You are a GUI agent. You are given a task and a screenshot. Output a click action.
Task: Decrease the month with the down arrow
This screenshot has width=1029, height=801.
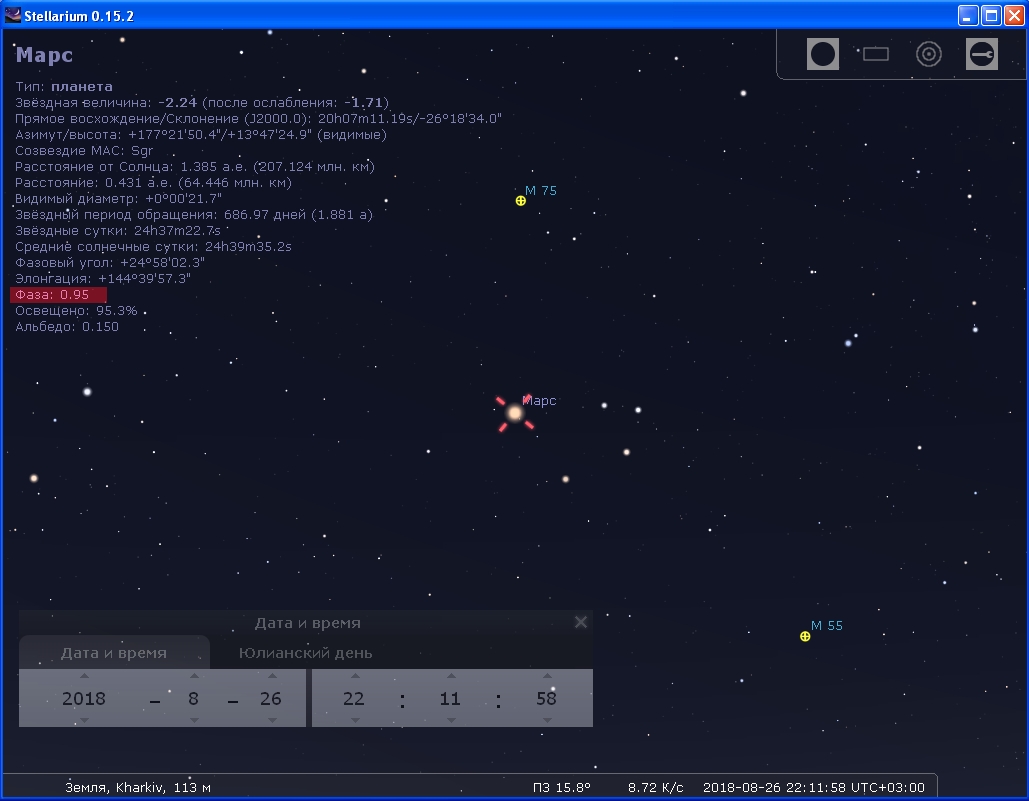tap(194, 720)
